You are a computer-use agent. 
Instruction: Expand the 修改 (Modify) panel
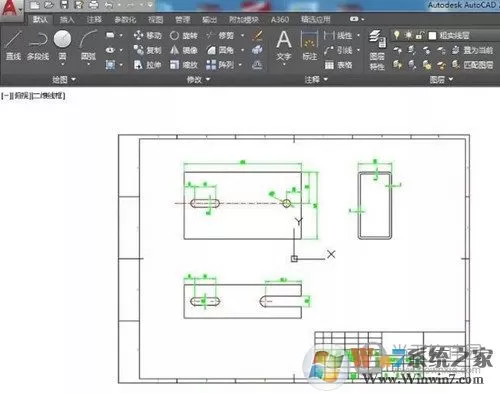point(198,79)
